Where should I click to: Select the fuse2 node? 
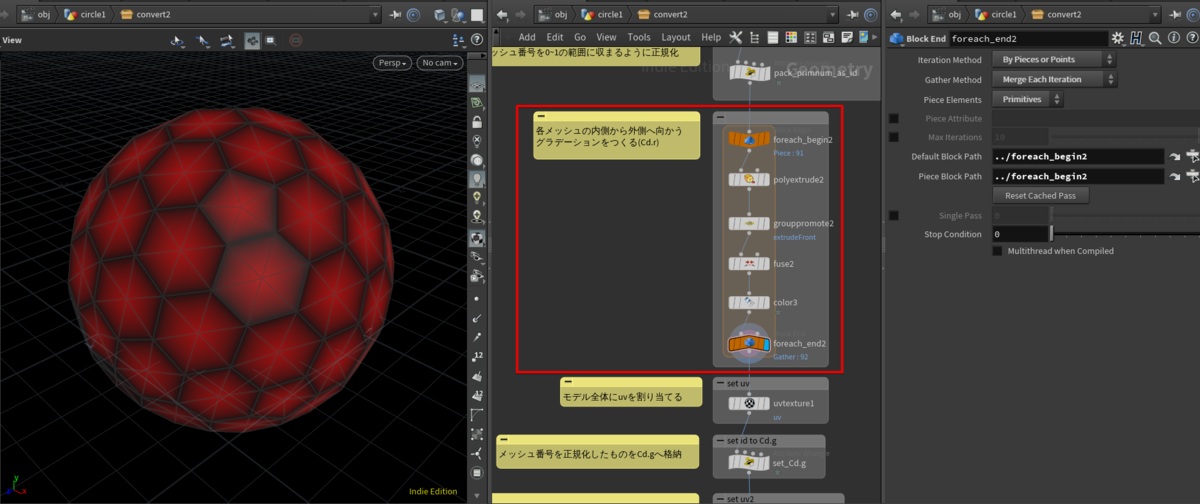[749, 264]
